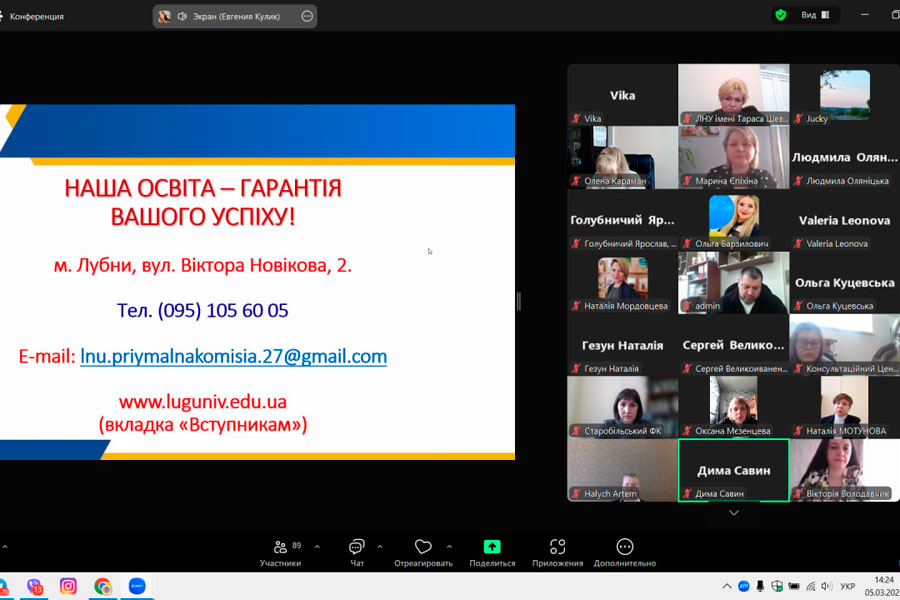The image size is (900, 600).
Task: Select Олена Караман video tile
Action: [x=622, y=157]
